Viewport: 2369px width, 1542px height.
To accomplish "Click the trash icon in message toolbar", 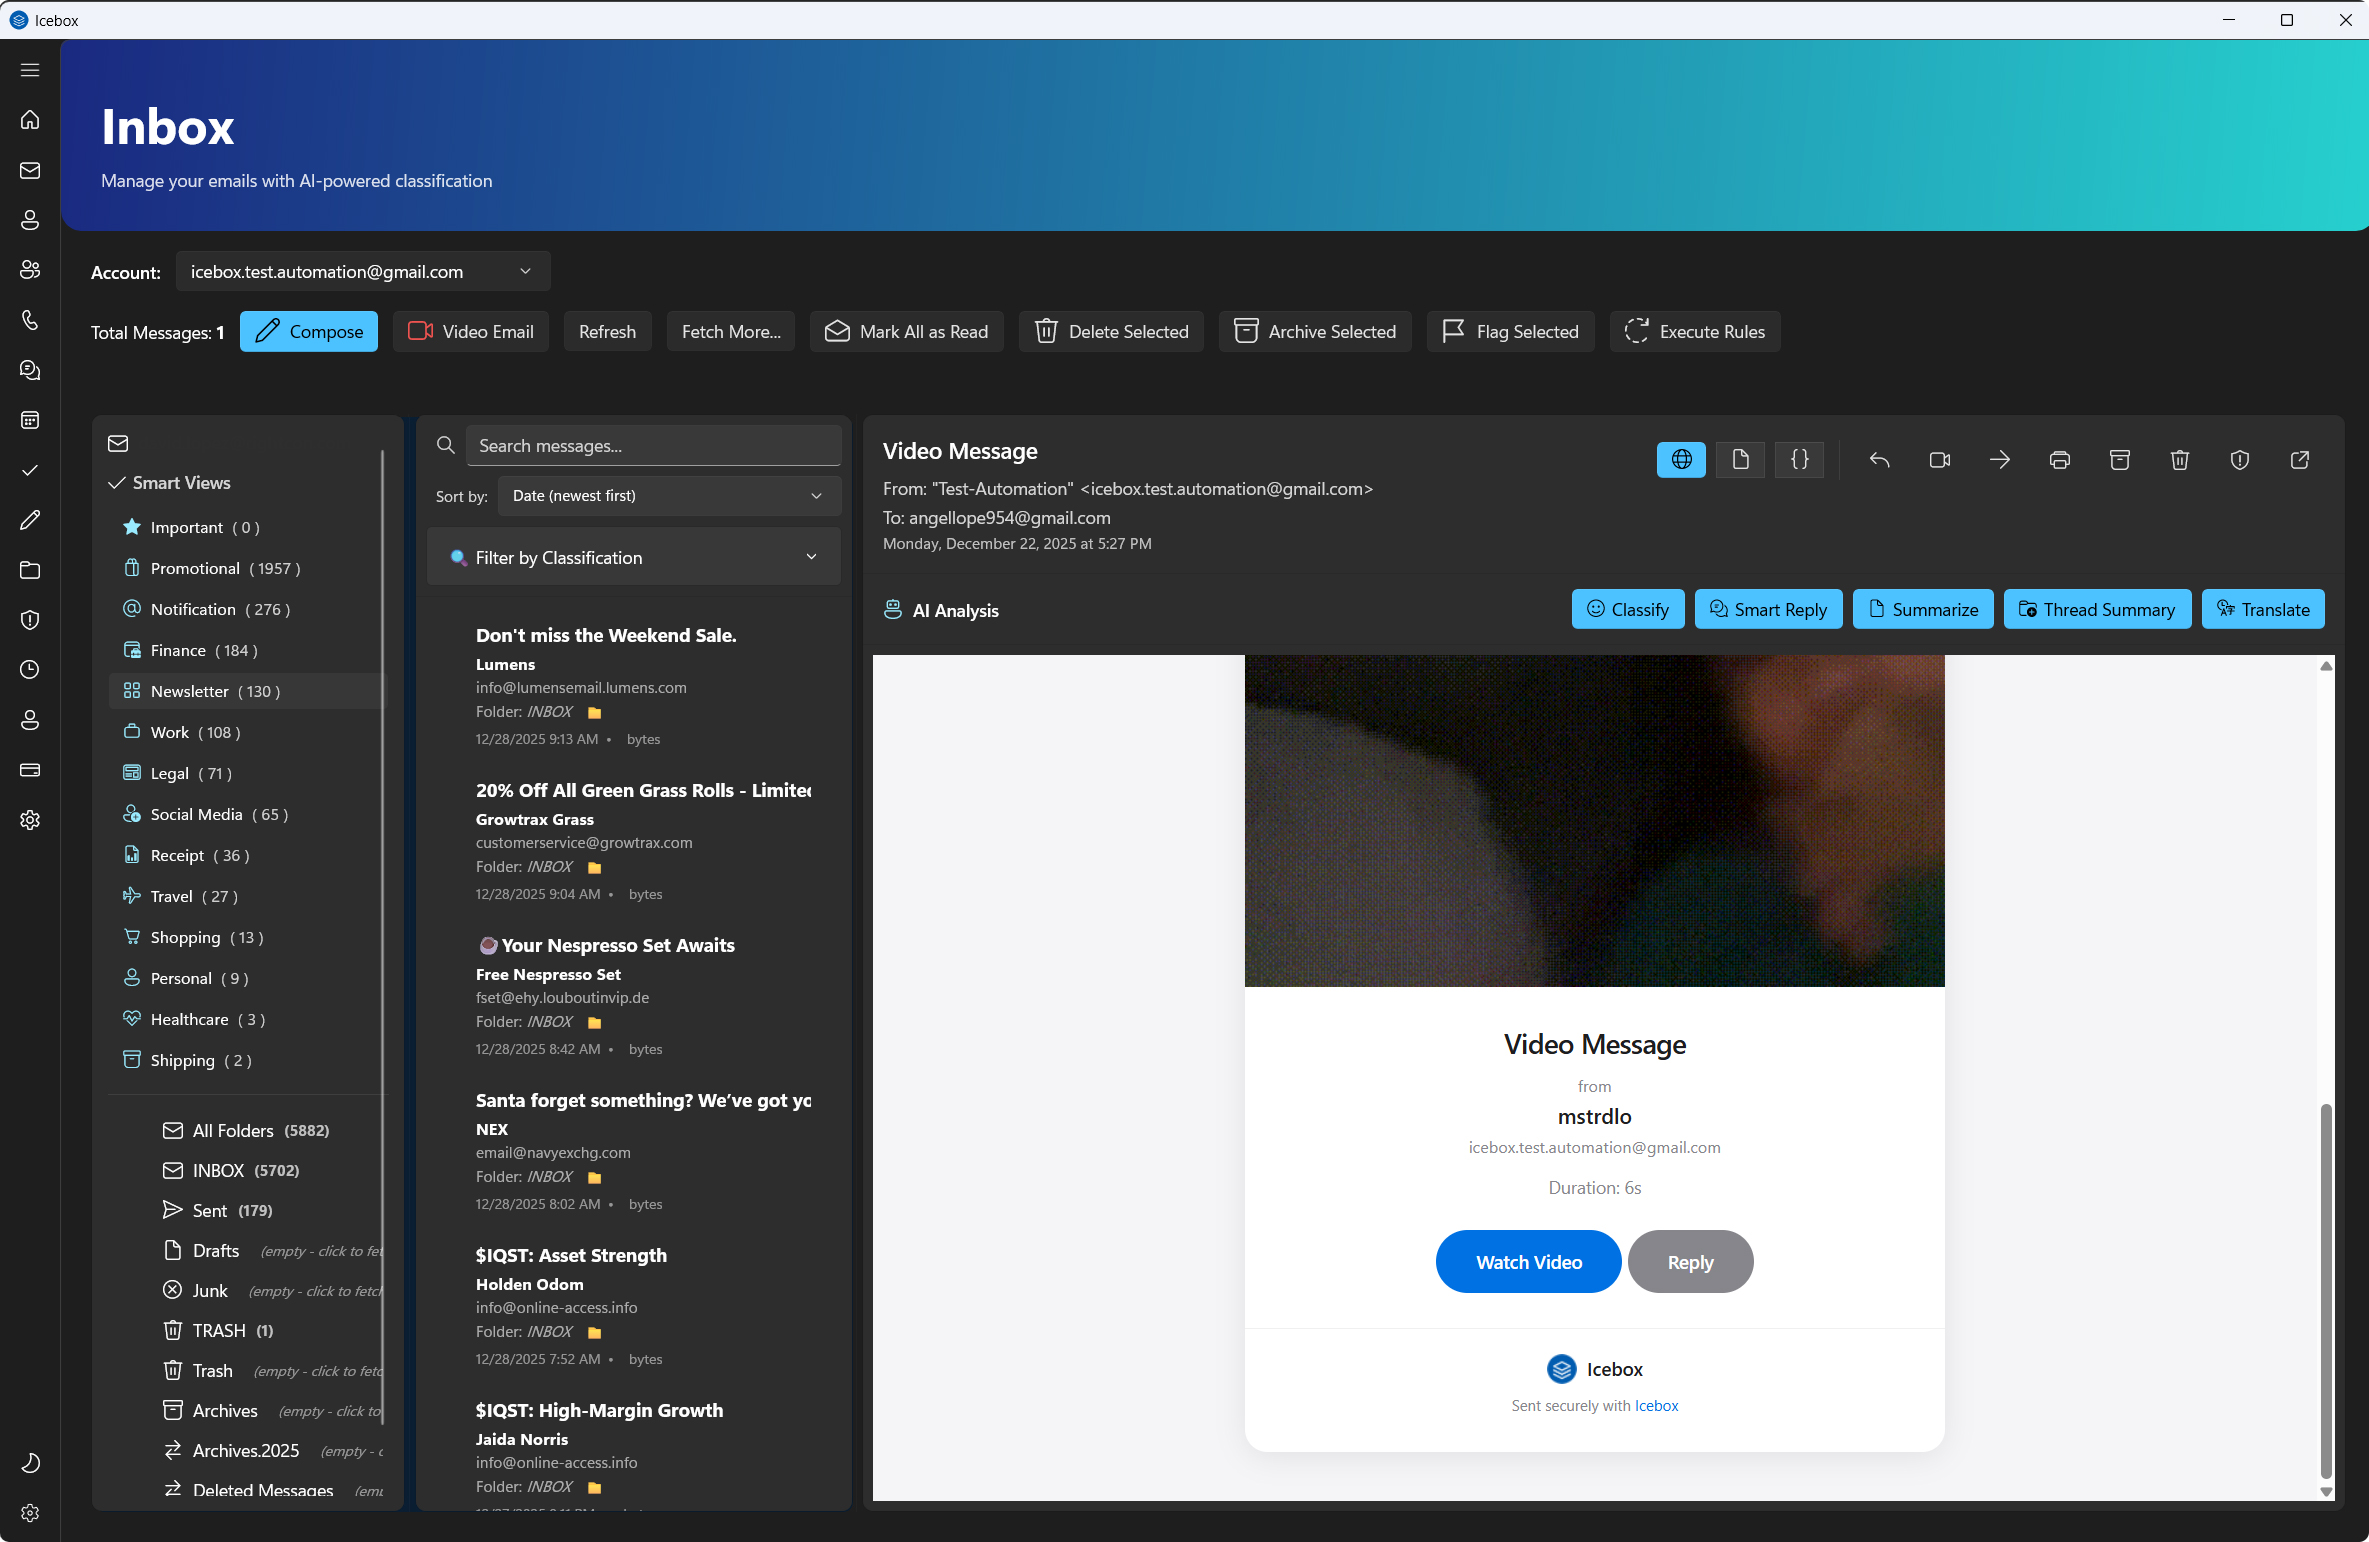I will [2179, 460].
